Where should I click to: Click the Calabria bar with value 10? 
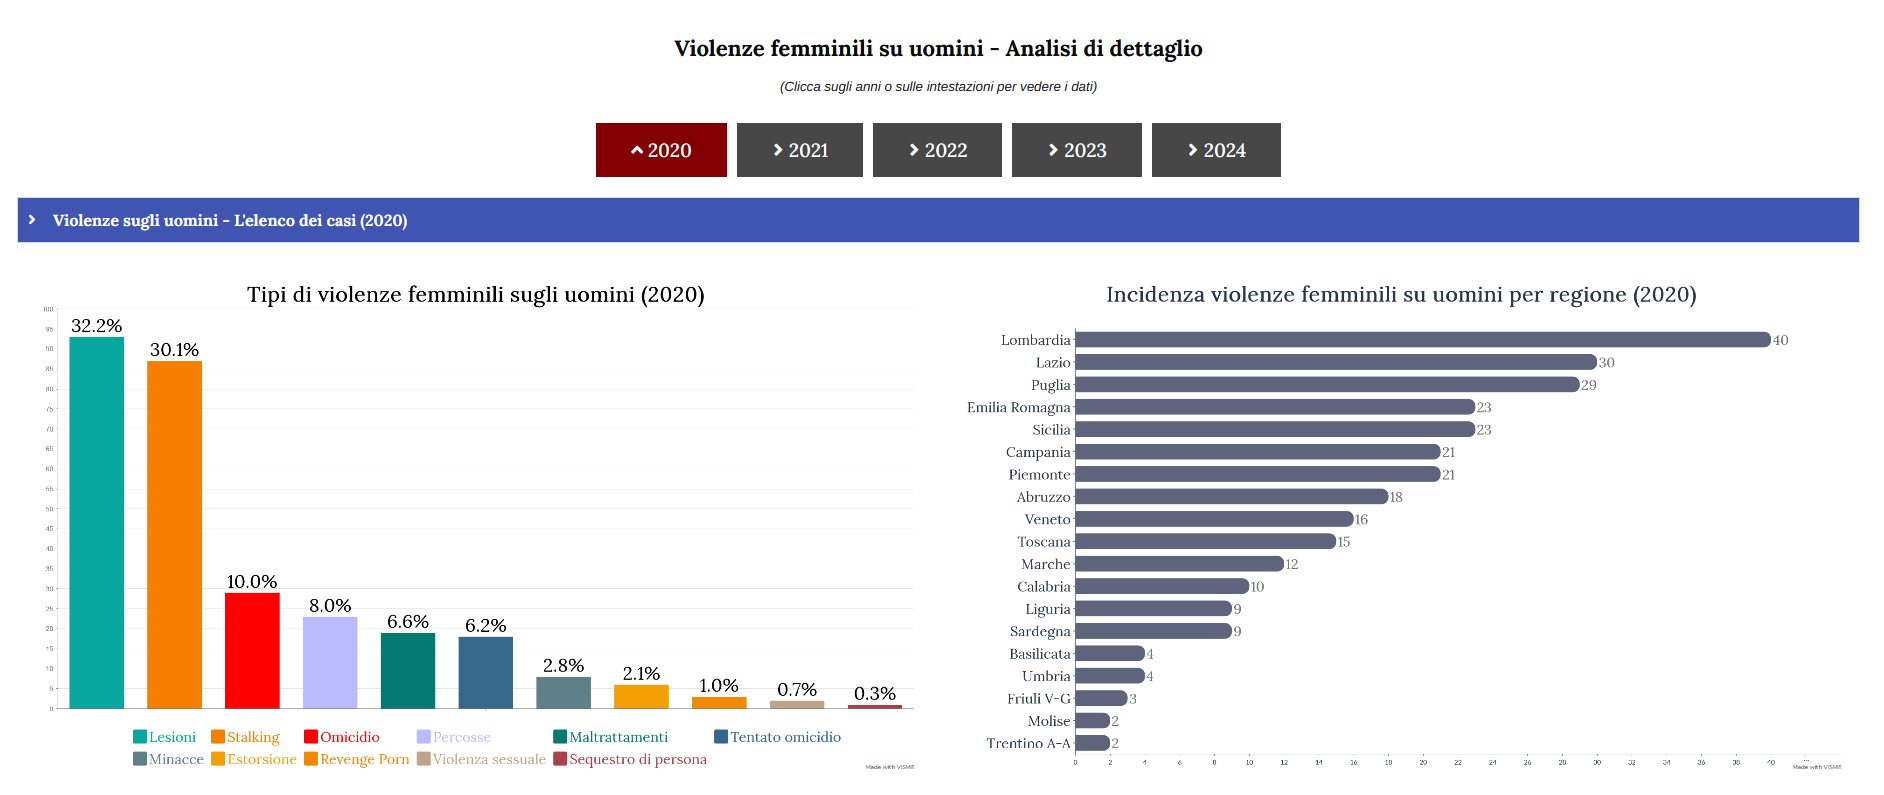click(1163, 586)
